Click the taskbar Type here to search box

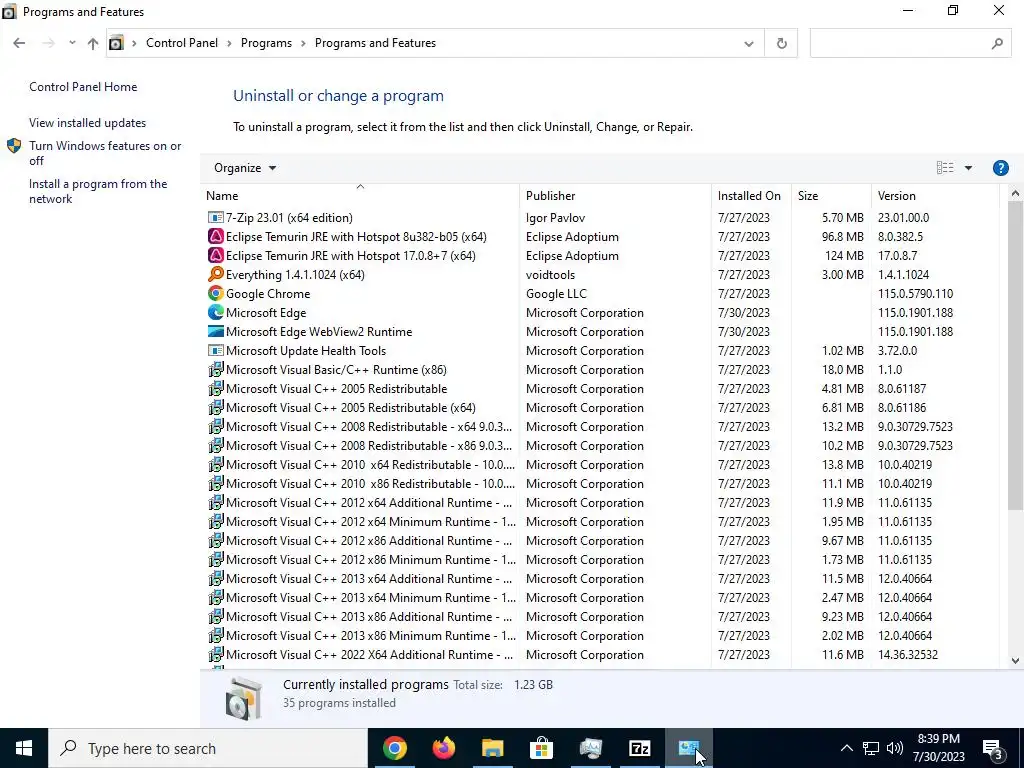[x=208, y=748]
